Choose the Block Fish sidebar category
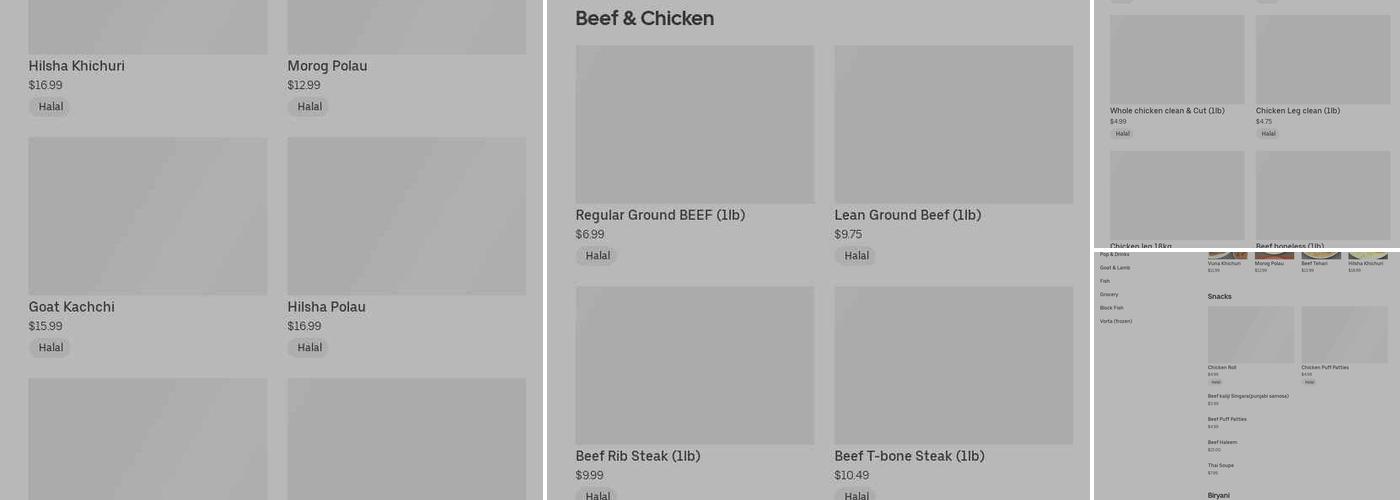Screen dimensions: 1400x500 [x=1112, y=308]
